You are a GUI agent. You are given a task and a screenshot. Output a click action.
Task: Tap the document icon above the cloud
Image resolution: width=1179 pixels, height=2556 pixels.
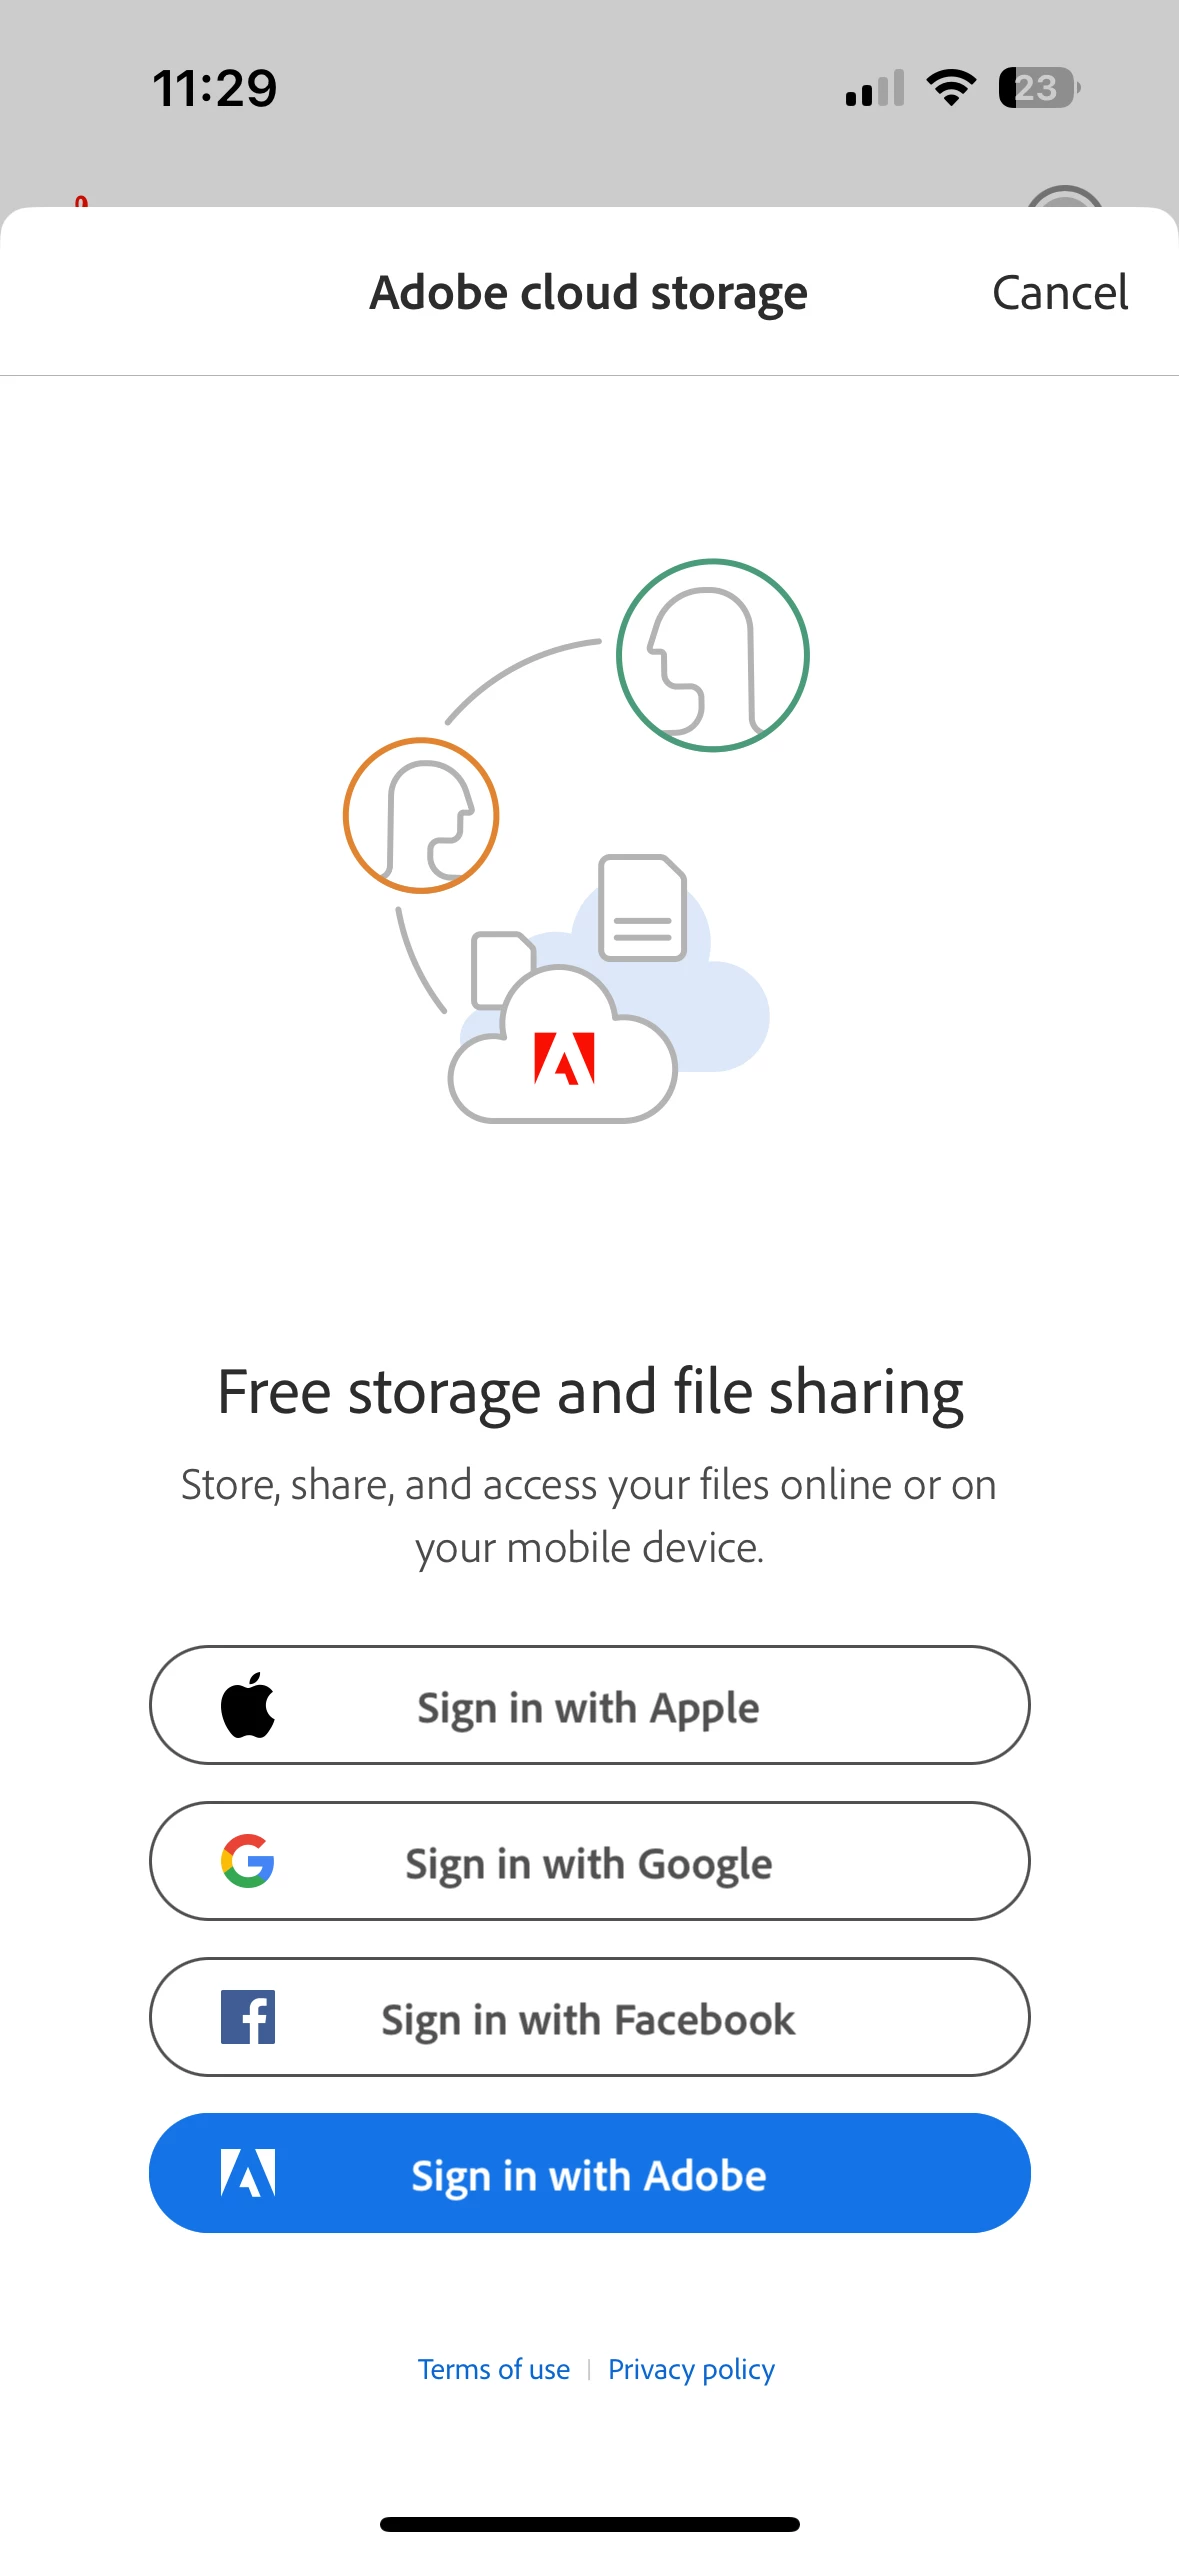(642, 907)
